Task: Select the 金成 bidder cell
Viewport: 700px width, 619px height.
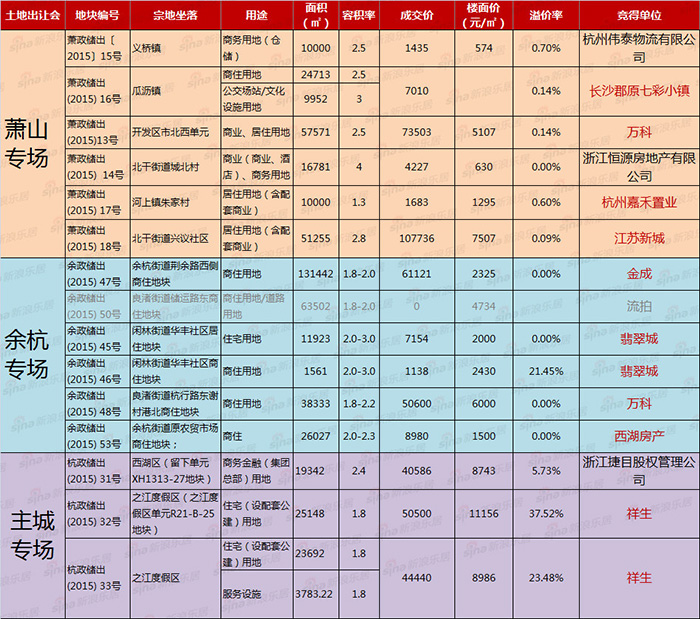Action: (638, 273)
